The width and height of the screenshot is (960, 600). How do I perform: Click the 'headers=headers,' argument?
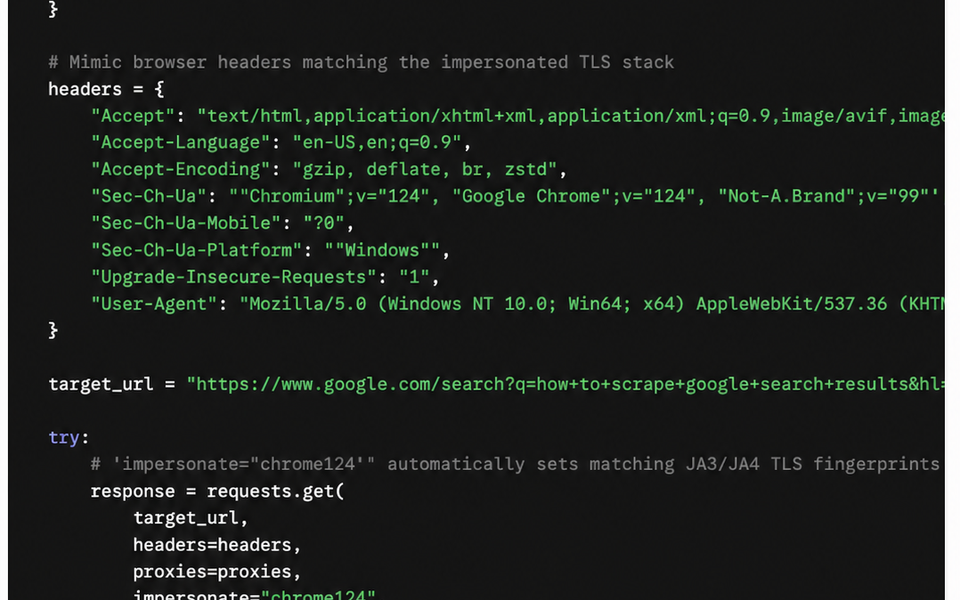[x=217, y=545]
